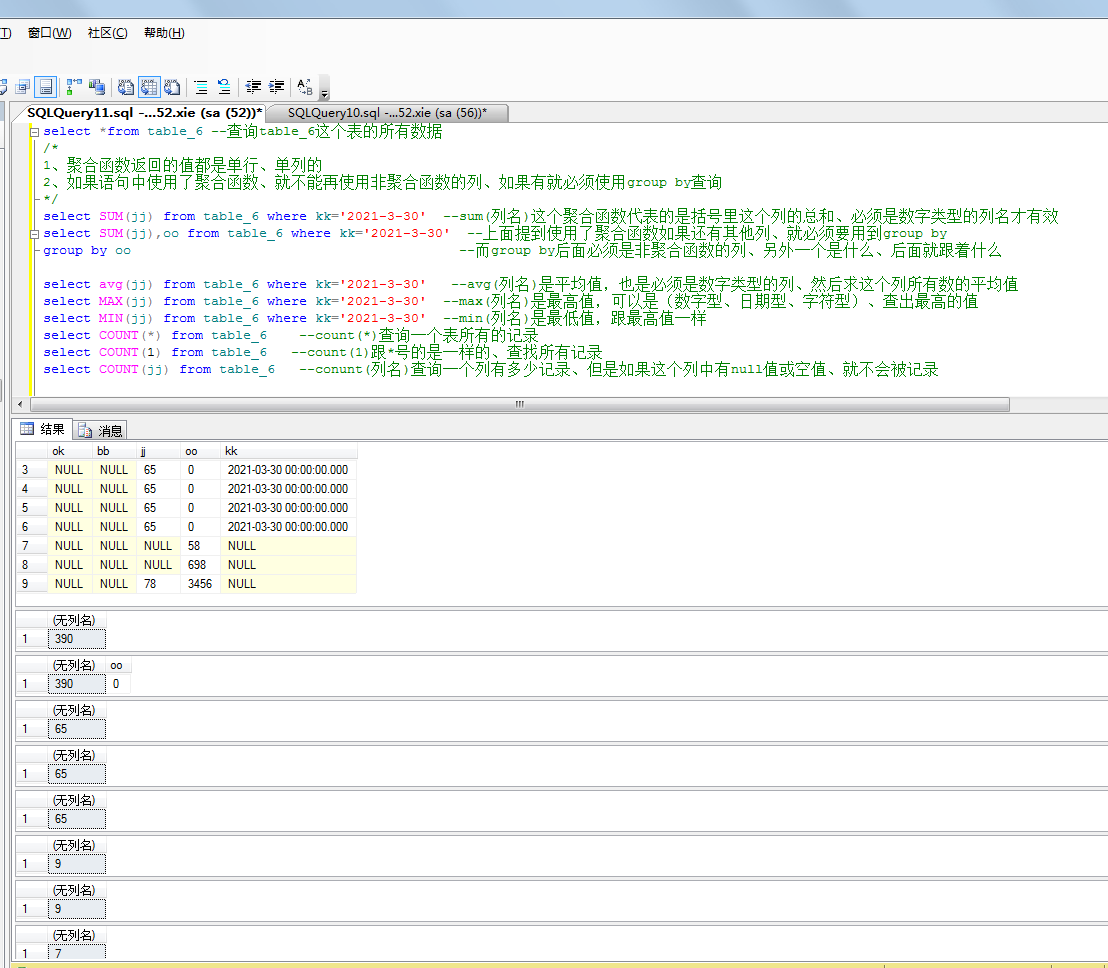Click the bb column header

114,451
